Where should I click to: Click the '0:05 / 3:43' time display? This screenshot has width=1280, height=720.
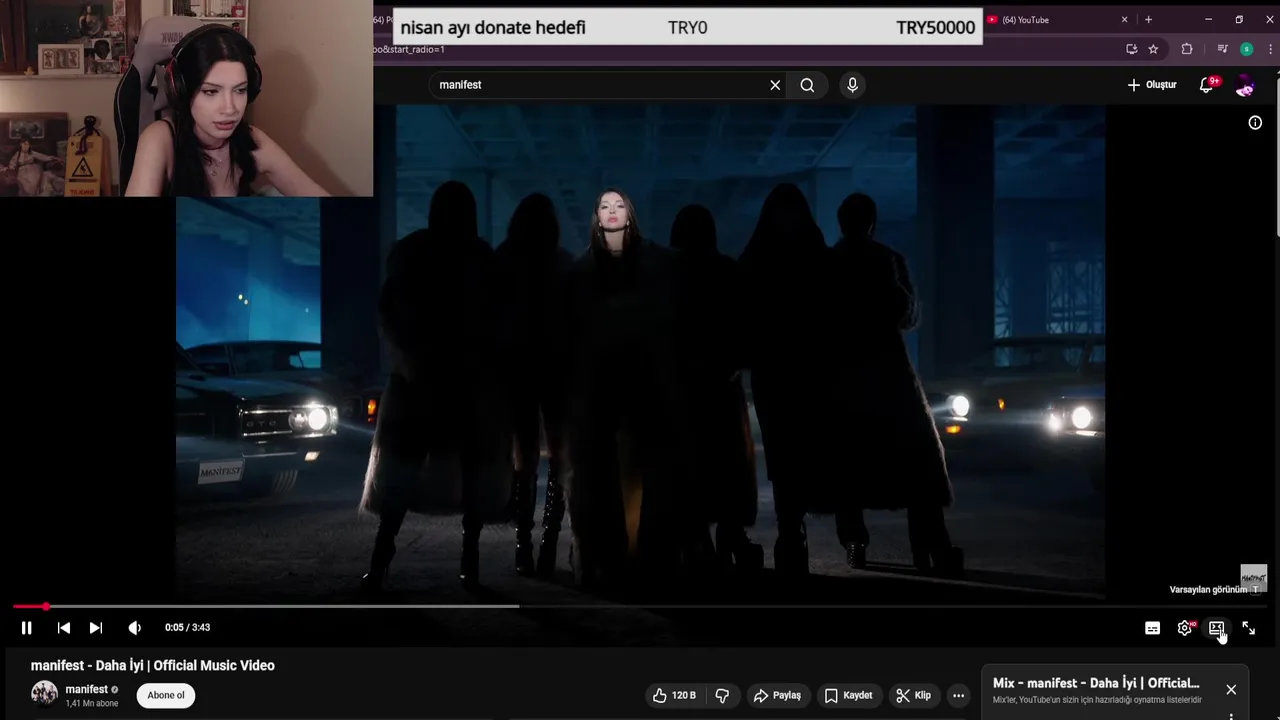pyautogui.click(x=187, y=628)
